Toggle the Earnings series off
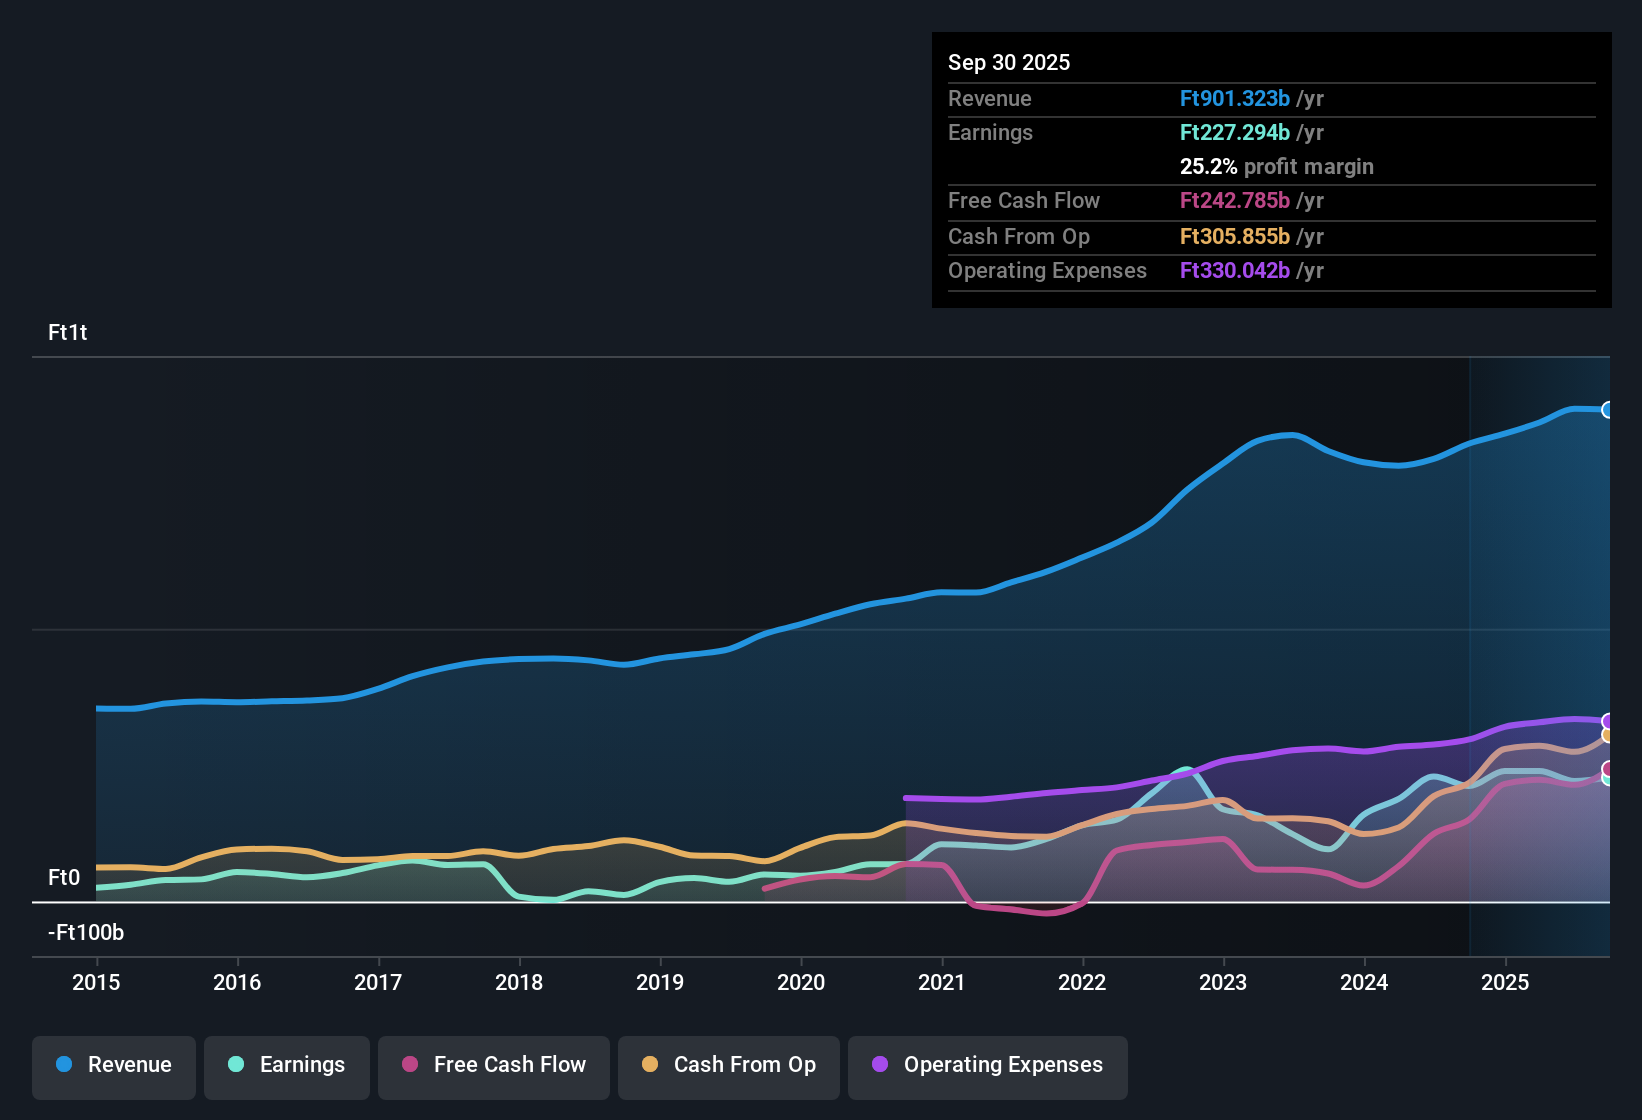 [286, 1065]
